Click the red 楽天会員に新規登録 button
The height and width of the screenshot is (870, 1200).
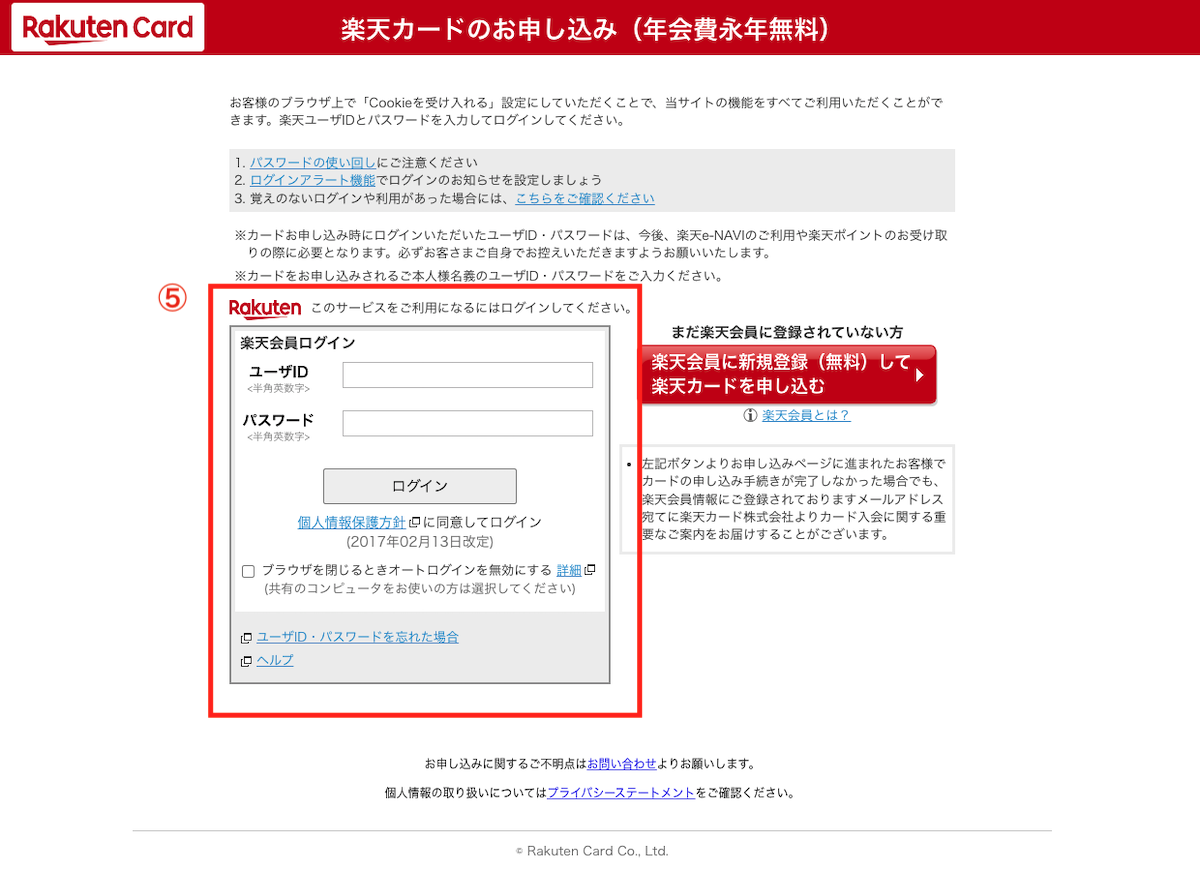point(788,374)
